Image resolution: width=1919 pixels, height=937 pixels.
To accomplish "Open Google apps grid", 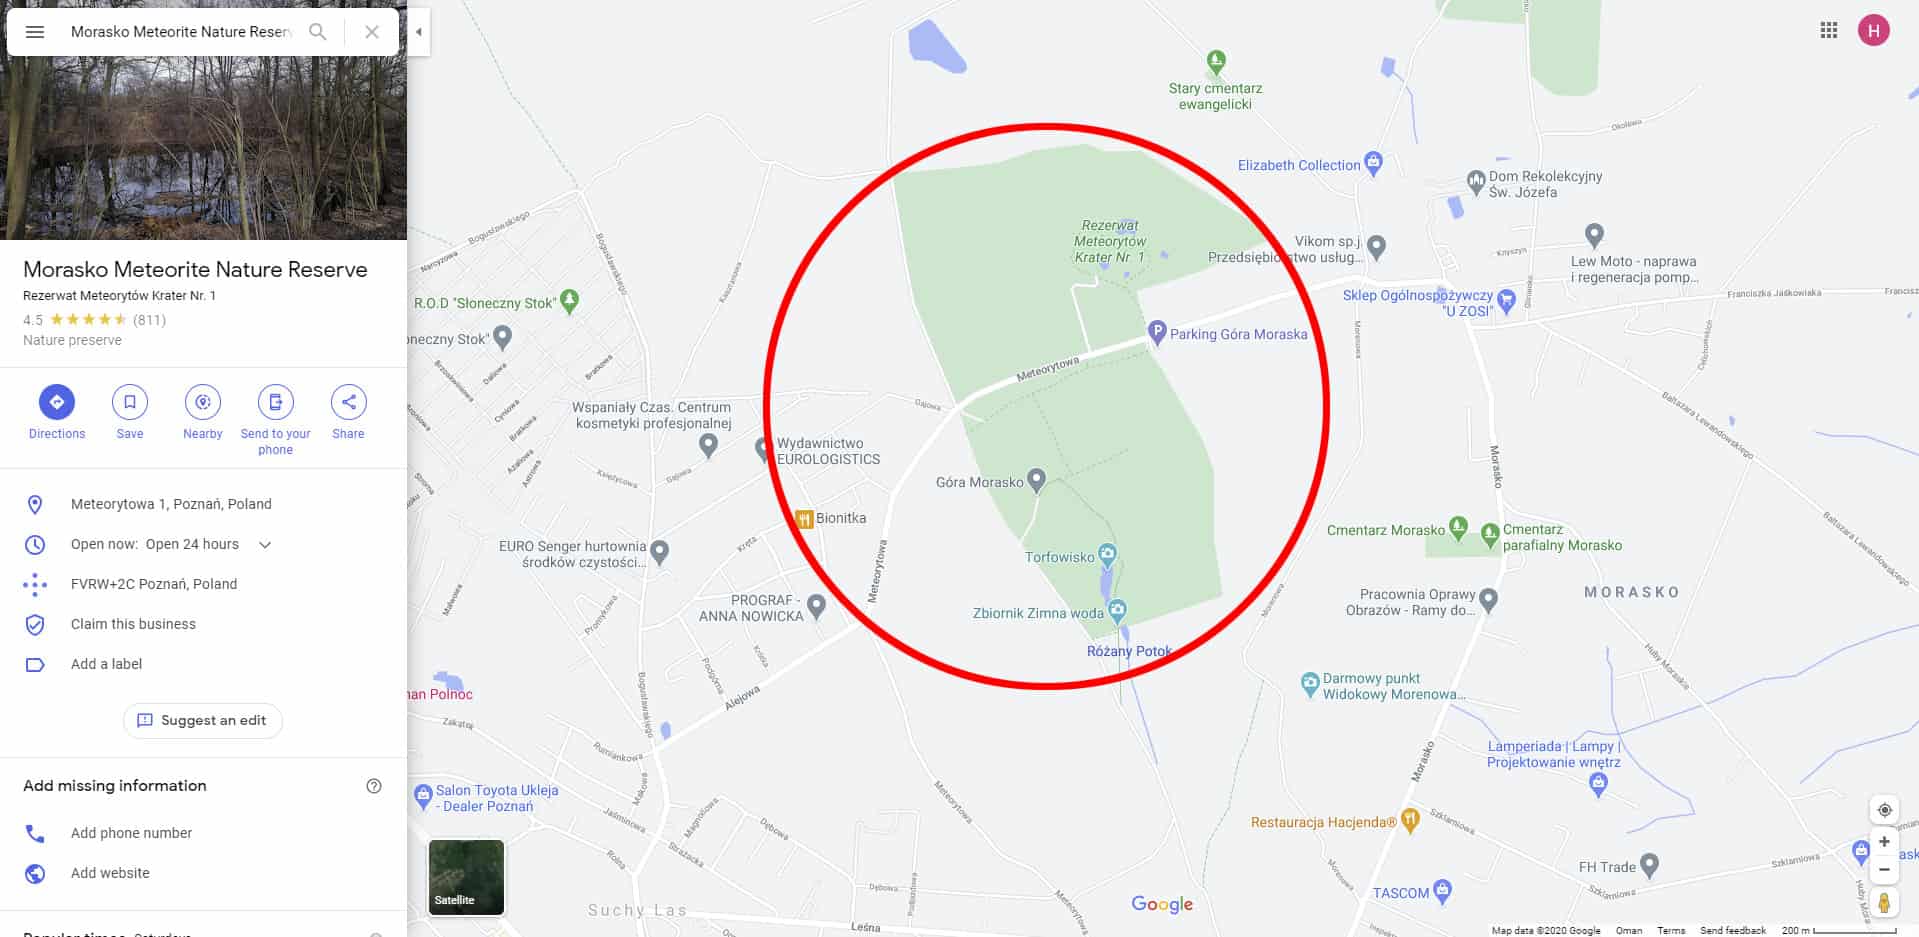I will (1829, 30).
